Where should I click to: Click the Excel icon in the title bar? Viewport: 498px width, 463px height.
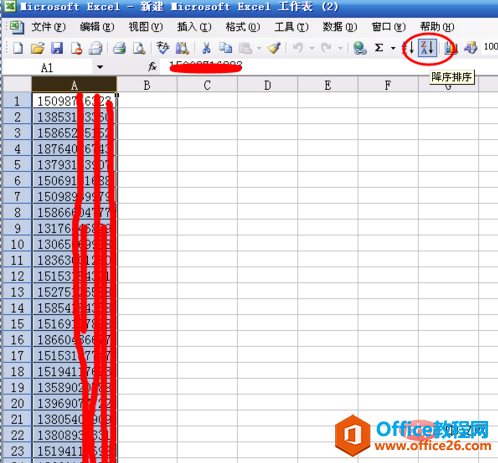click(x=10, y=6)
